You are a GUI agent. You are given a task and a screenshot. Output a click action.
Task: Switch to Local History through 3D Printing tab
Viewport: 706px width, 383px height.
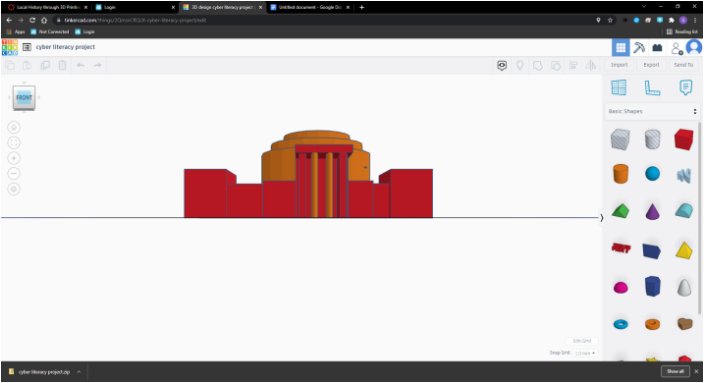point(47,7)
